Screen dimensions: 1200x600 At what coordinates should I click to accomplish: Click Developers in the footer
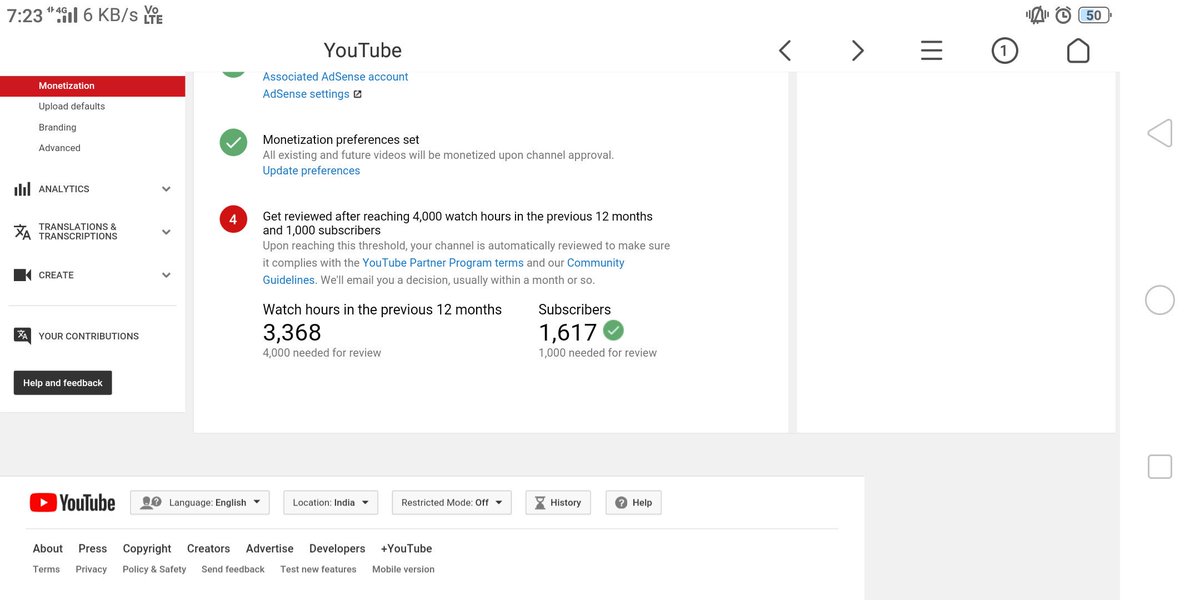coord(337,548)
